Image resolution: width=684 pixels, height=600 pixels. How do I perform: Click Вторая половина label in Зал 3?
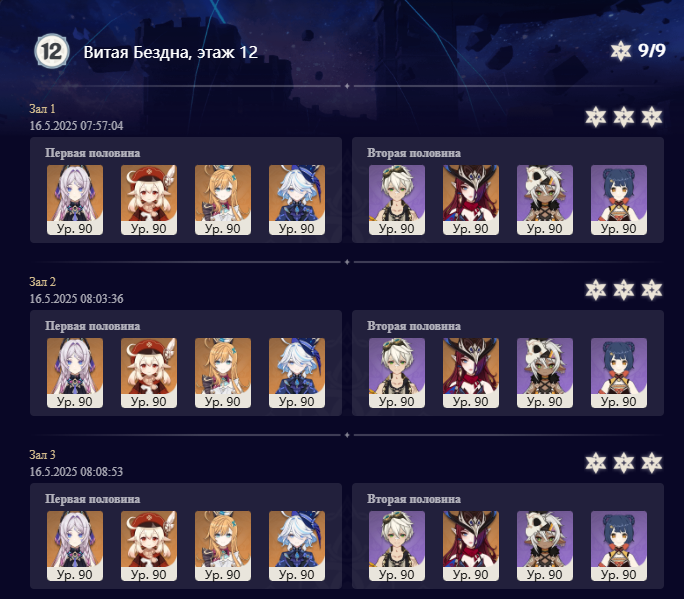coord(414,499)
